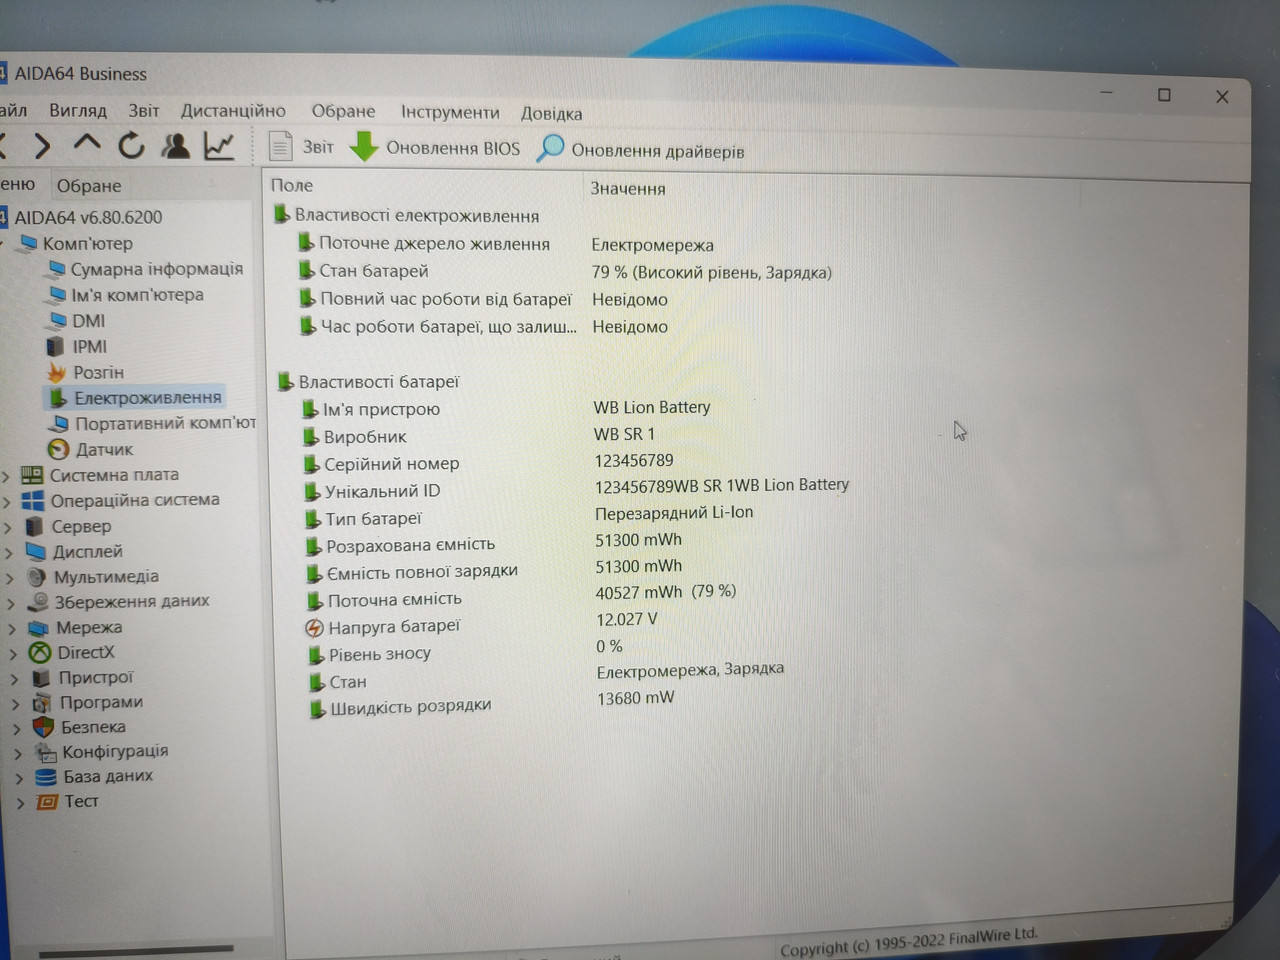Click the driver update magnifier icon
The width and height of the screenshot is (1280, 960).
[x=550, y=148]
